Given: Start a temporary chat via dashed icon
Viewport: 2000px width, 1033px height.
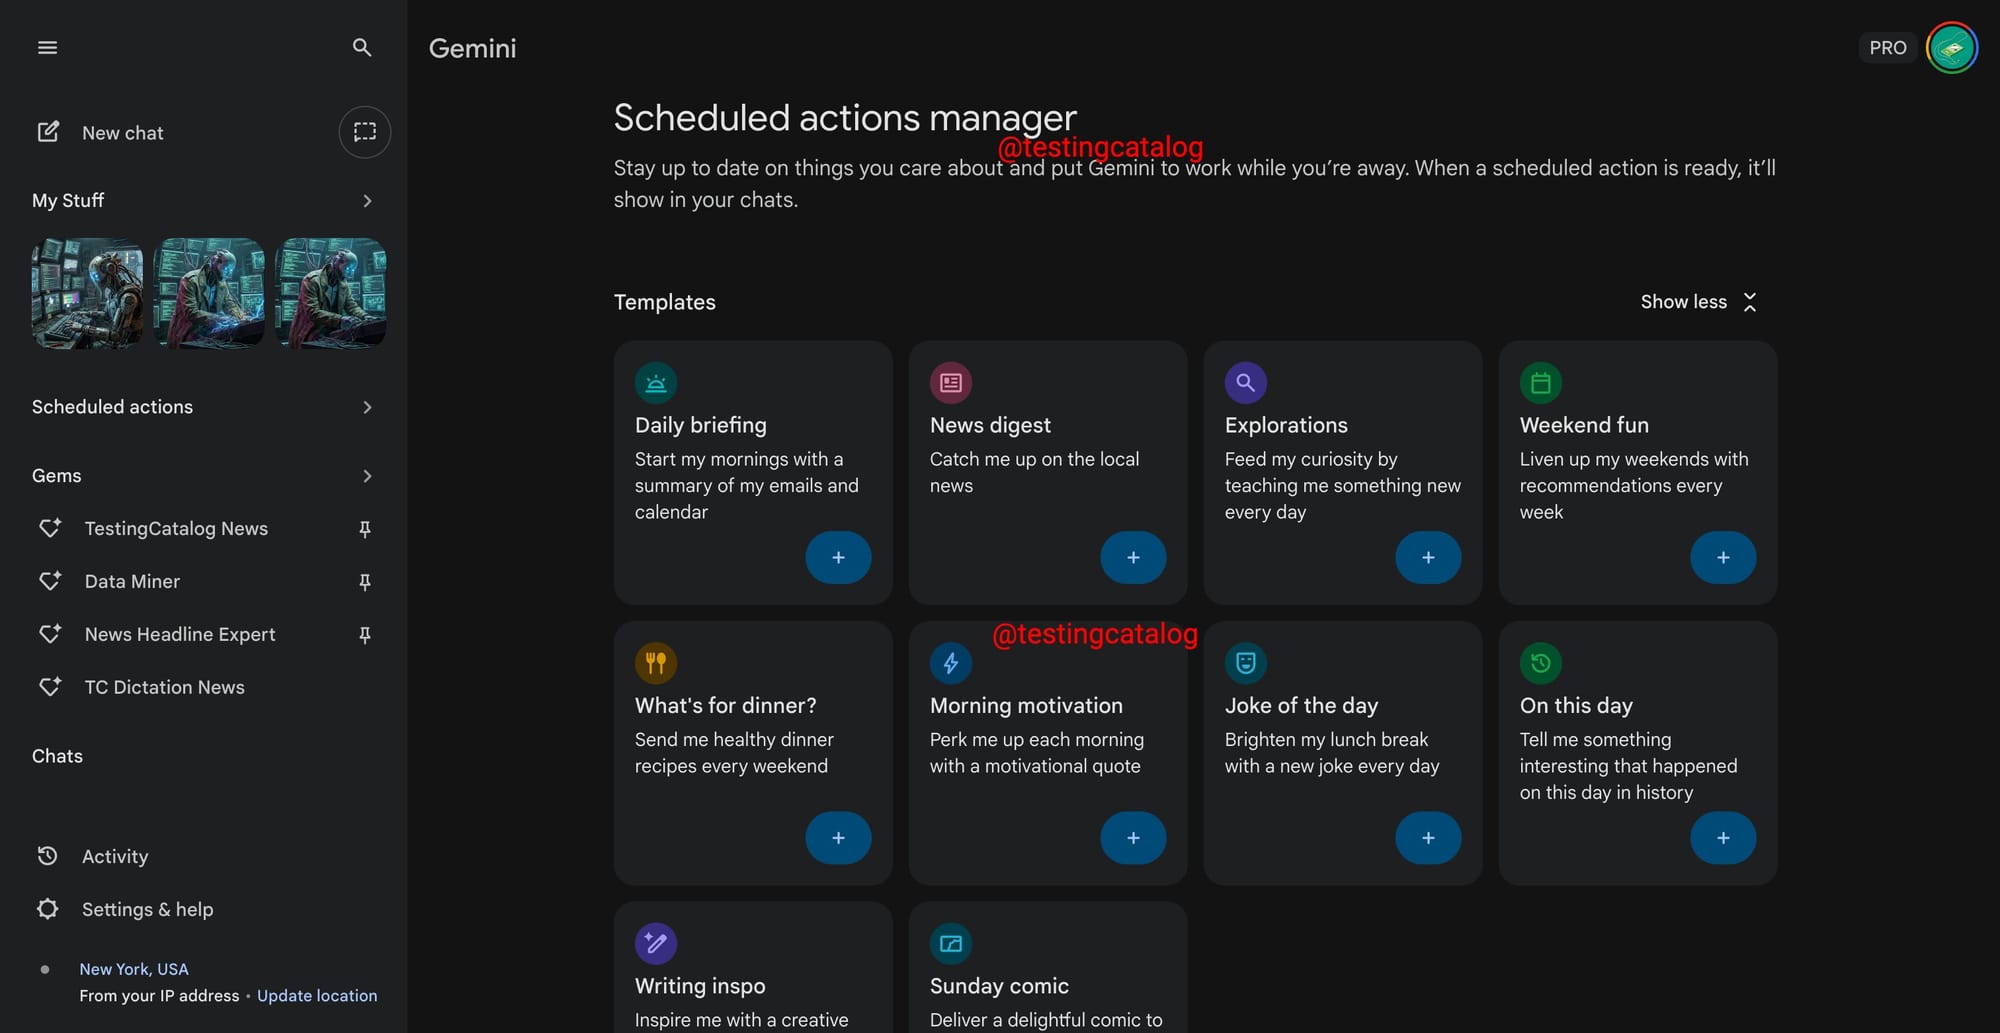Looking at the screenshot, I should [x=365, y=132].
